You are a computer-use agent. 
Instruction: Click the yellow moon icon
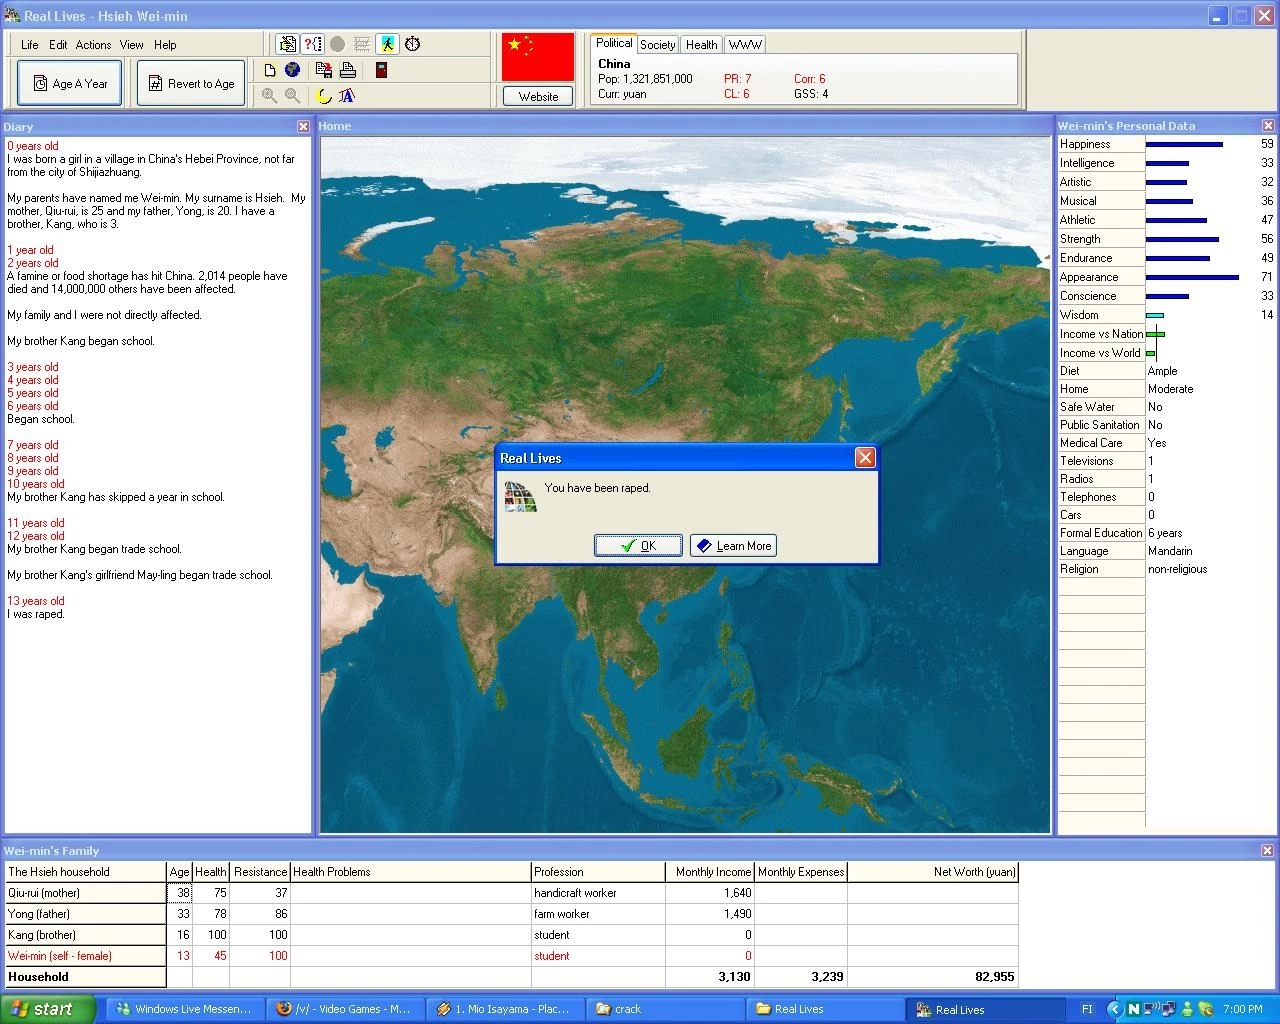click(323, 96)
